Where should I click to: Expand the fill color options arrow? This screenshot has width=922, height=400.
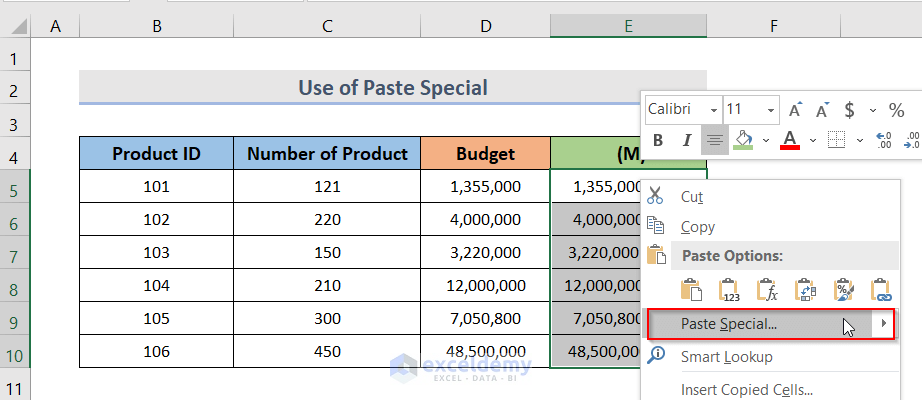765,140
